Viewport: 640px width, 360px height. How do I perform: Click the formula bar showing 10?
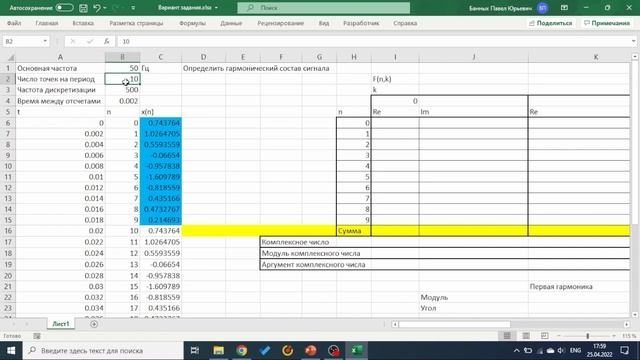pyautogui.click(x=373, y=41)
